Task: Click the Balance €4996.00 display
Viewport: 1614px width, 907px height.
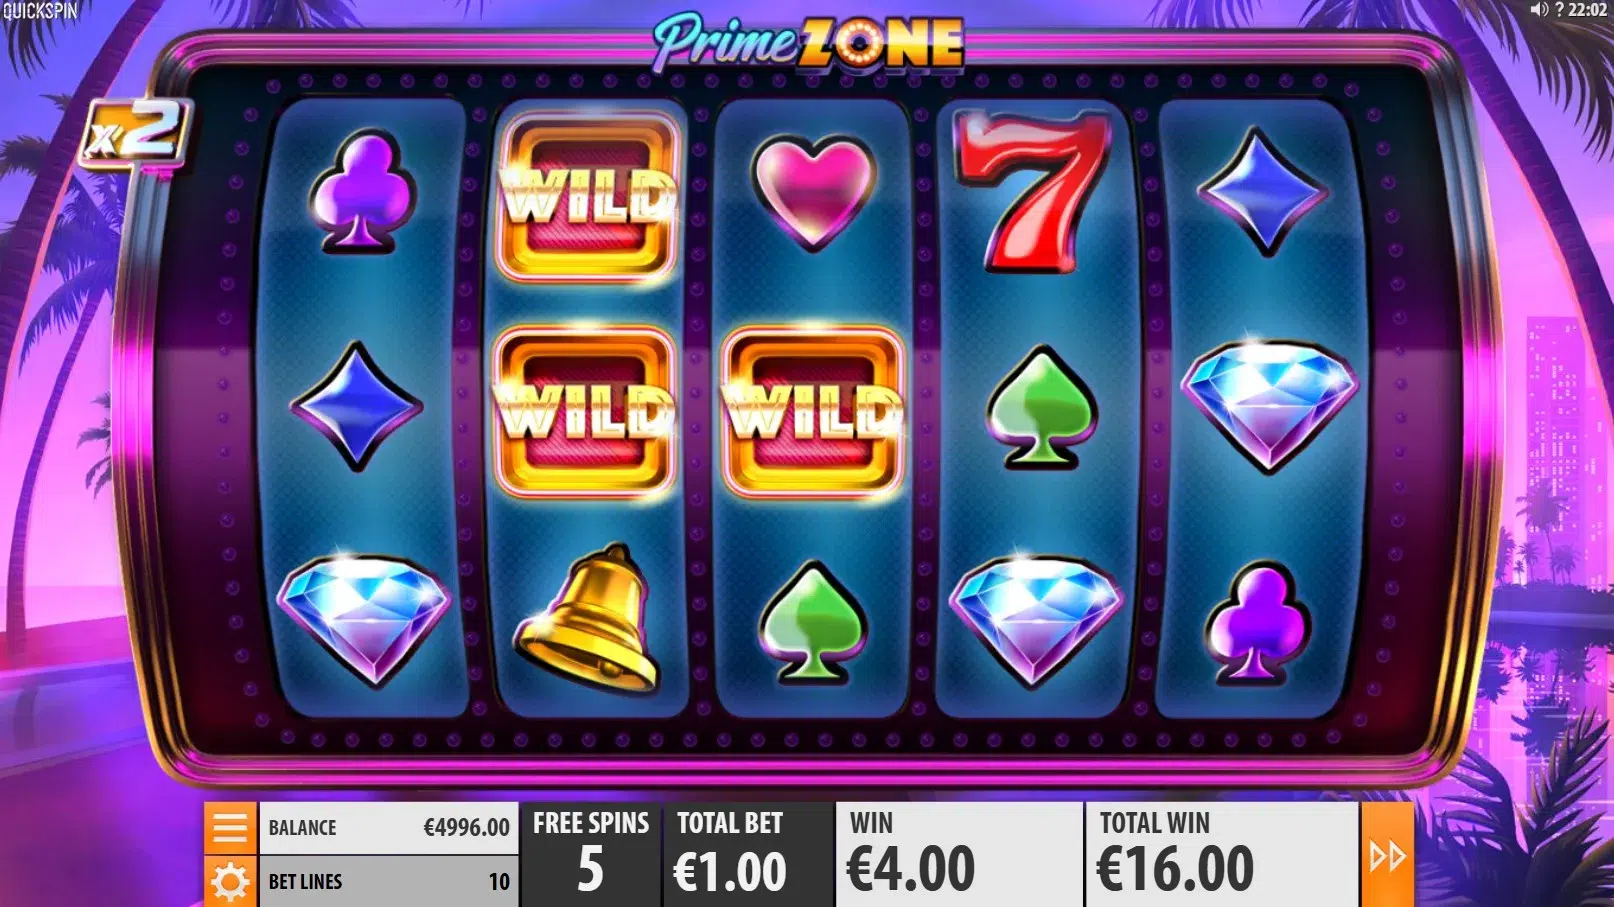Action: 389,828
